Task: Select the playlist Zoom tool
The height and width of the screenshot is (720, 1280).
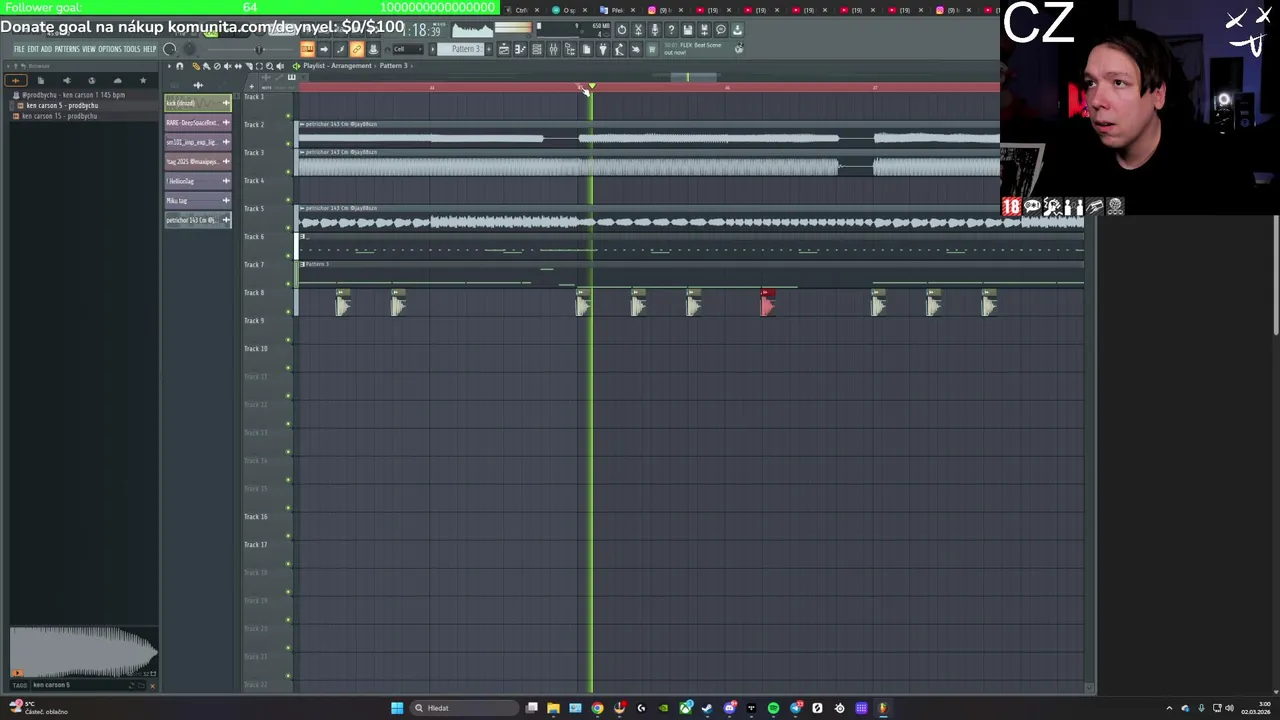Action: pos(269,66)
